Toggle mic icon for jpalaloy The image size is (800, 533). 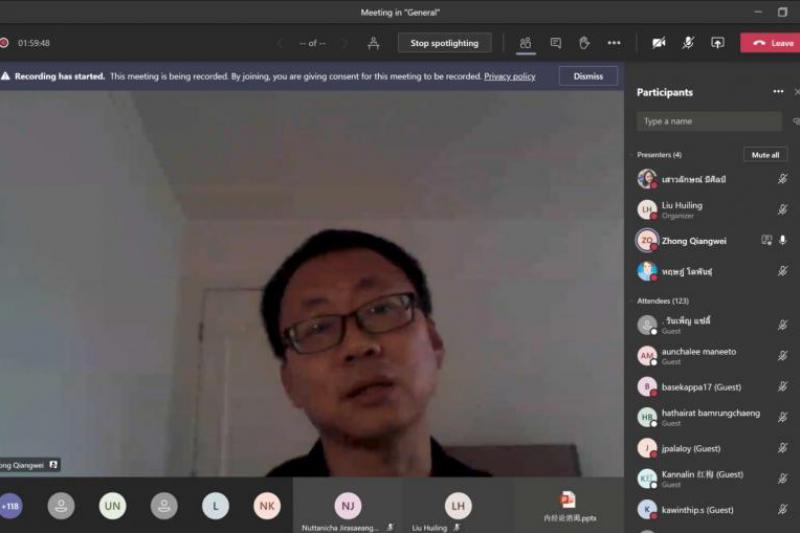[x=783, y=448]
